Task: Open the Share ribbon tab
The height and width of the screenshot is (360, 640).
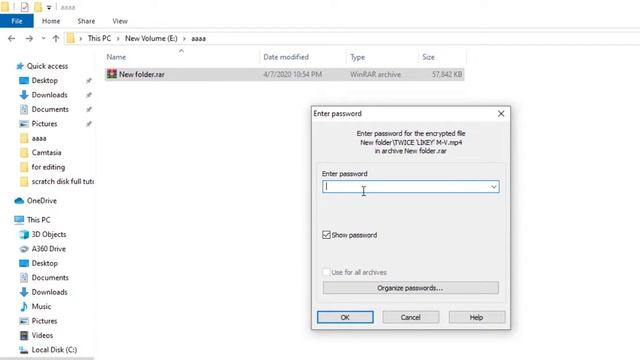Action: [x=86, y=21]
